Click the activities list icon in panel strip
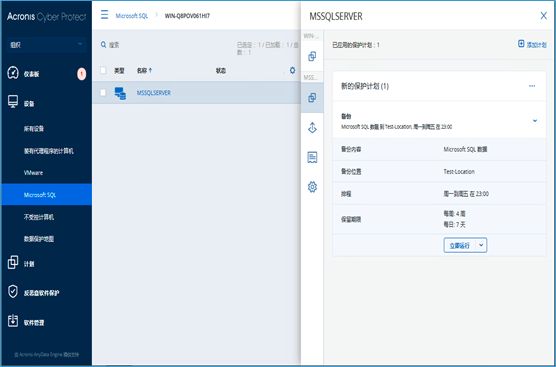556x367 pixels. (312, 157)
